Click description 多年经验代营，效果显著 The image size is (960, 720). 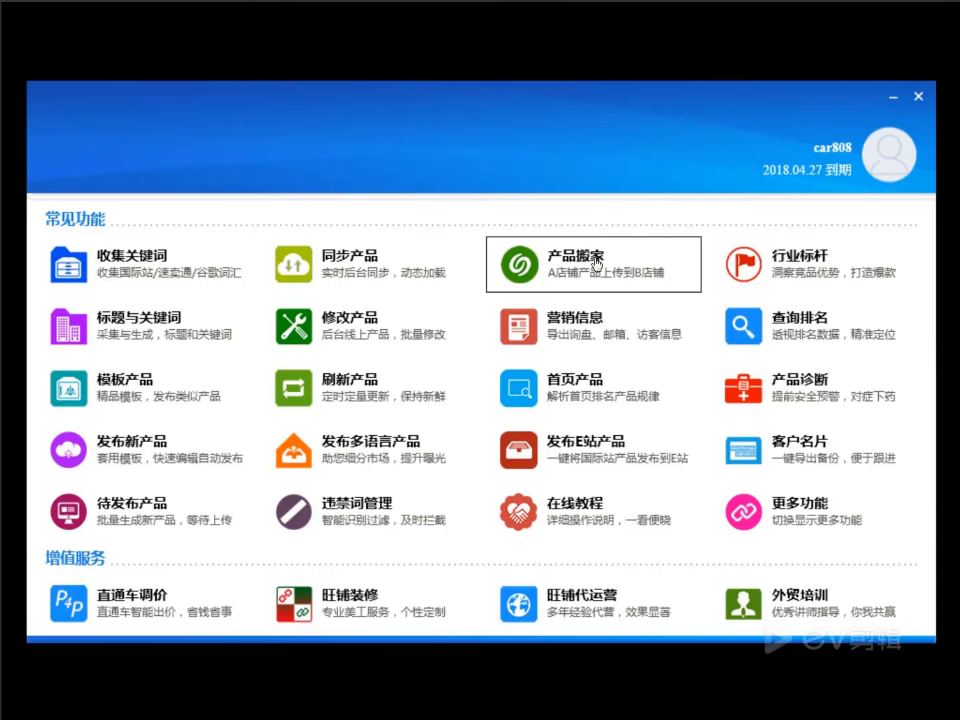click(x=609, y=612)
